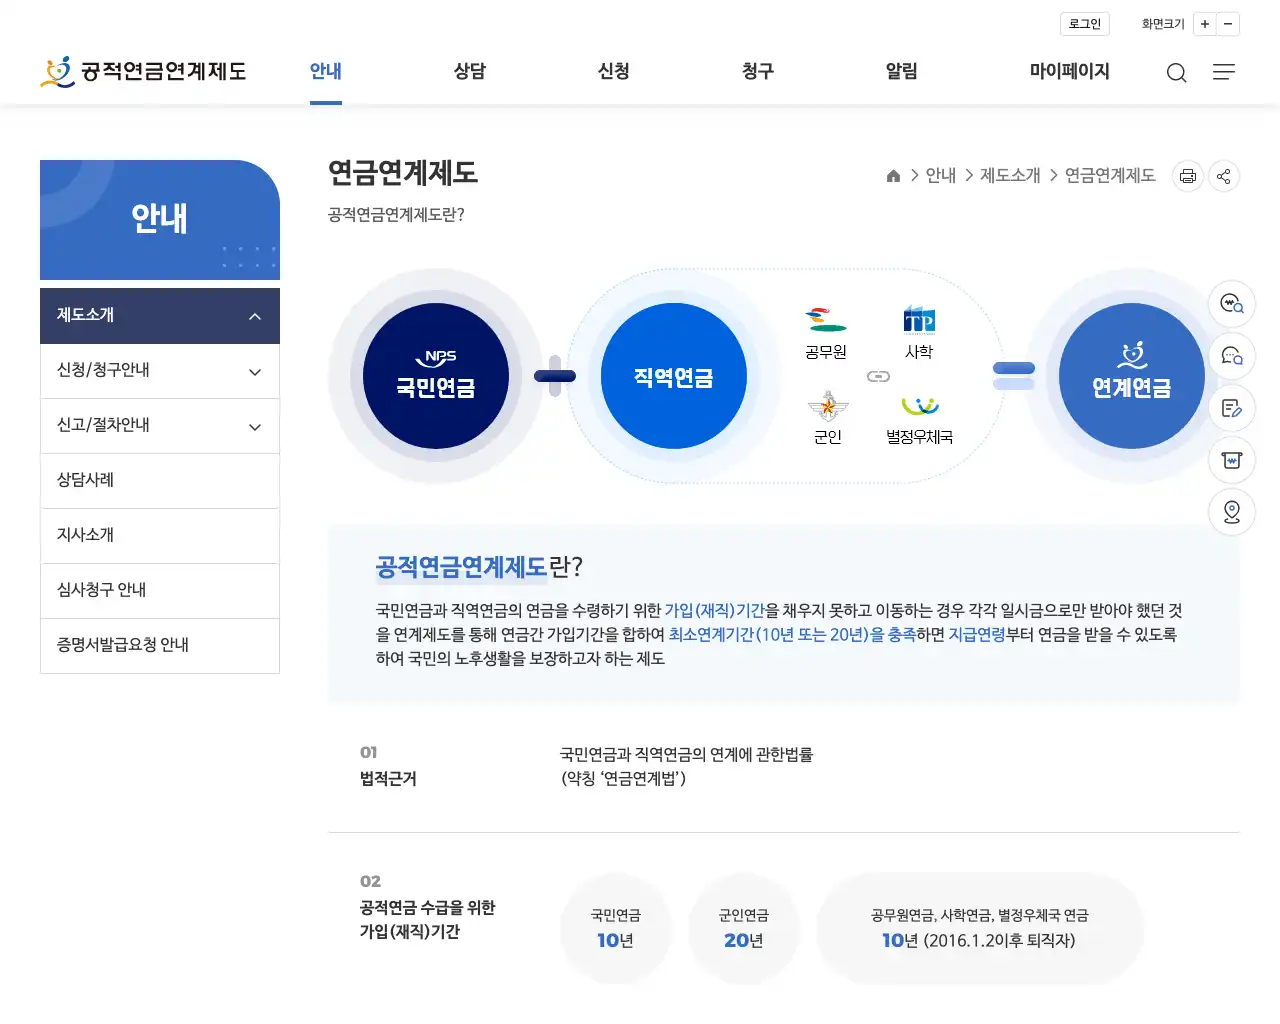The height and width of the screenshot is (1024, 1280).
Task: Click the 로그인 button
Action: tap(1084, 24)
